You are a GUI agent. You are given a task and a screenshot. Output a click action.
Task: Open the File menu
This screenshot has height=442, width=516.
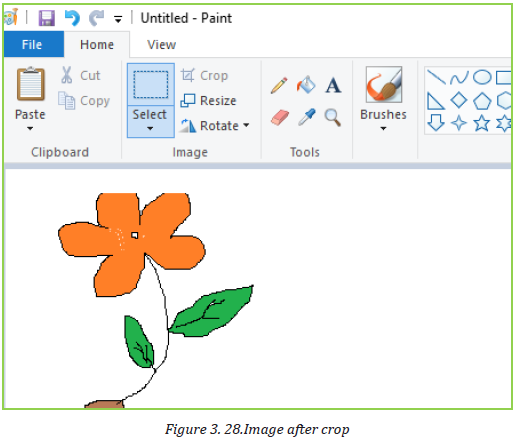33,44
